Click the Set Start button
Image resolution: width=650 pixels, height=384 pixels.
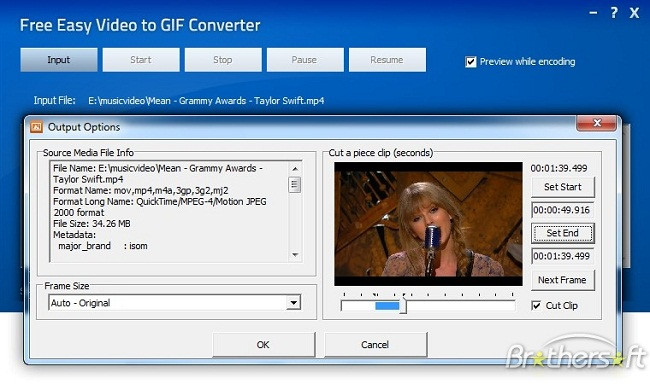point(563,187)
